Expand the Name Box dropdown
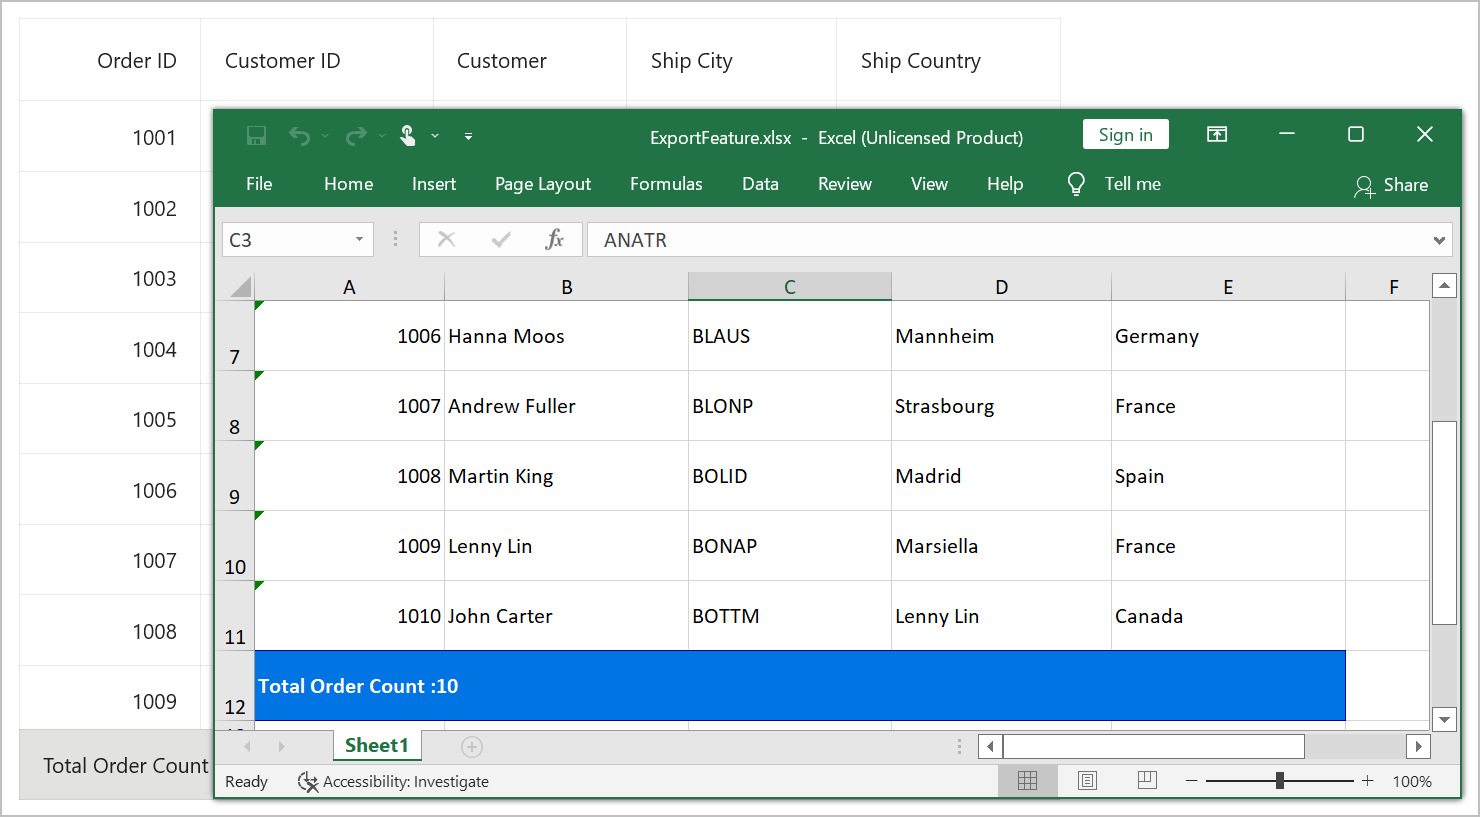Image resolution: width=1480 pixels, height=817 pixels. coord(359,240)
